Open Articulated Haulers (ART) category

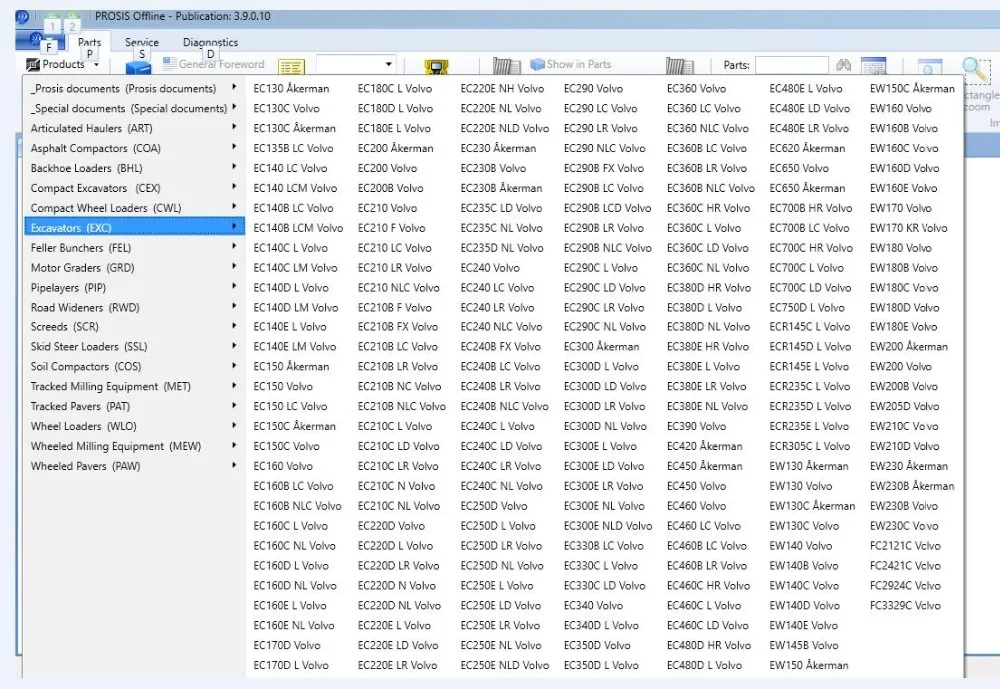coord(135,128)
